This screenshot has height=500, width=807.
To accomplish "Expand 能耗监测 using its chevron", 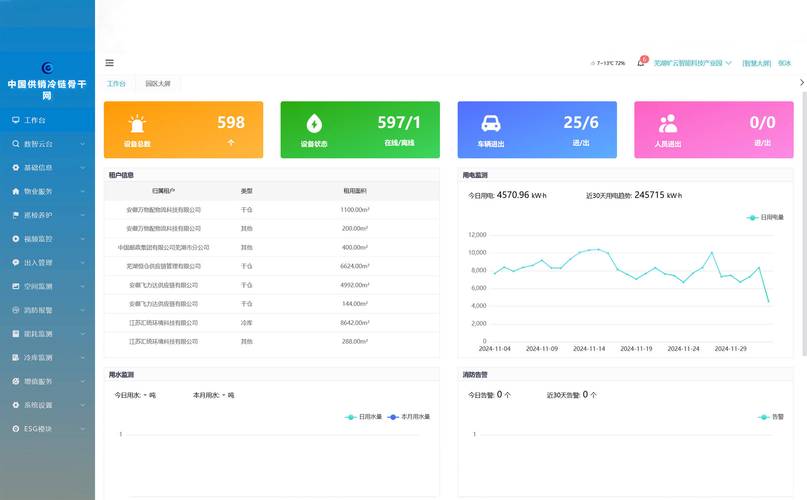I will pyautogui.click(x=82, y=334).
